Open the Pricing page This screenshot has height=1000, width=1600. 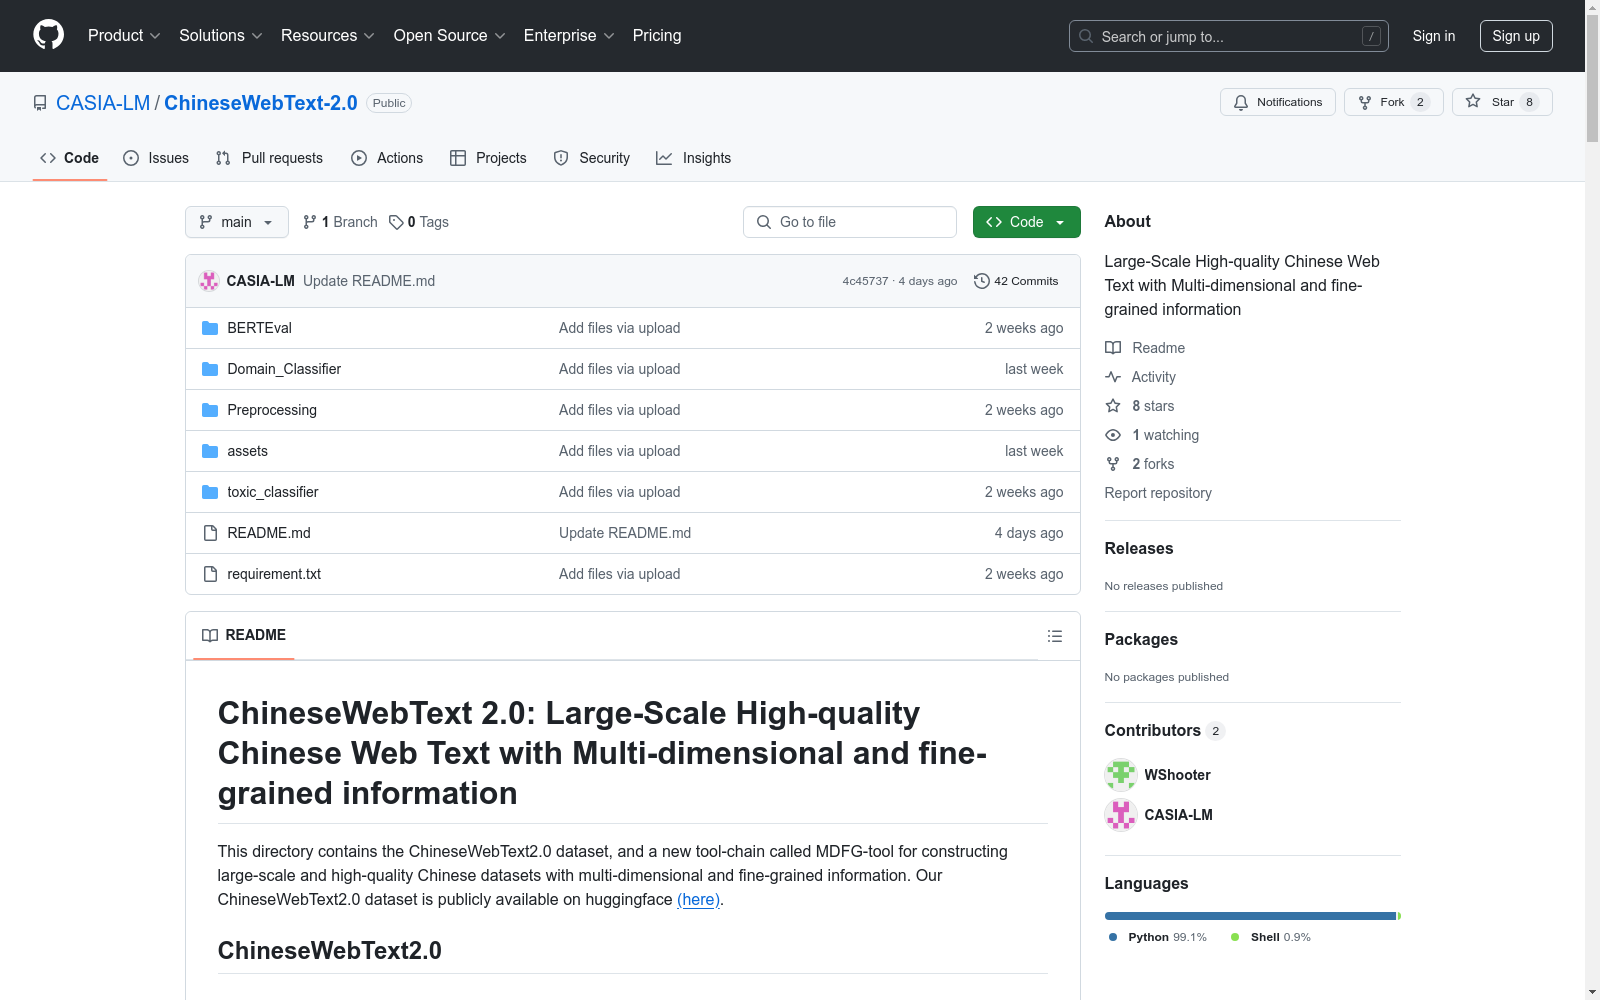pyautogui.click(x=657, y=35)
